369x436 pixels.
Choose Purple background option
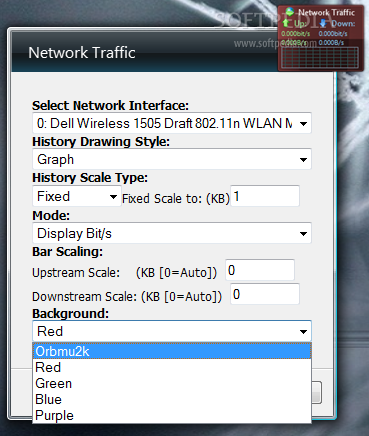[x=172, y=415]
